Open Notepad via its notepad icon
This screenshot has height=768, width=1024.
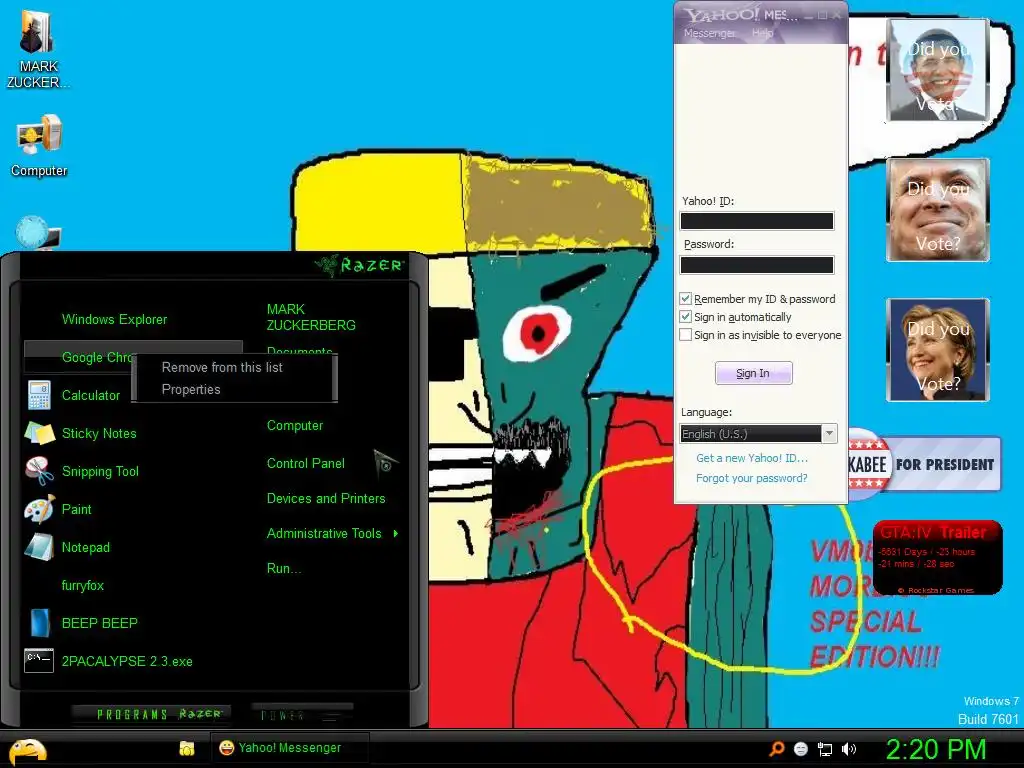[39, 547]
